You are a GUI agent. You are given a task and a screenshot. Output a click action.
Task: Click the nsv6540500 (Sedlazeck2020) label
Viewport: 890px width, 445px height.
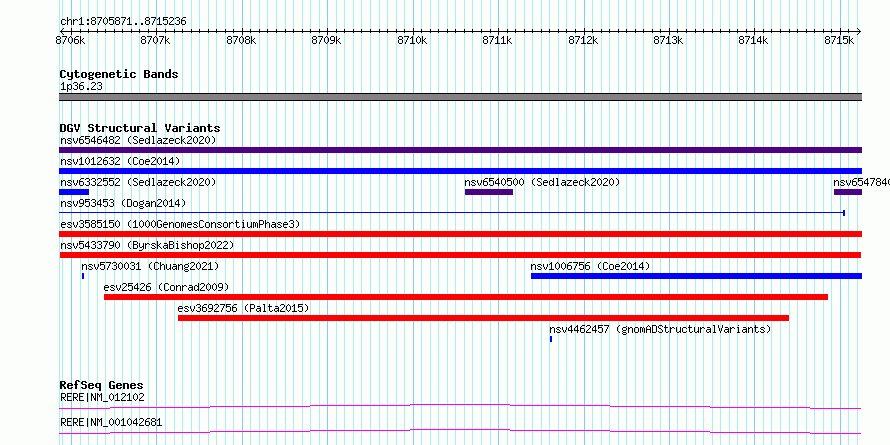click(542, 182)
